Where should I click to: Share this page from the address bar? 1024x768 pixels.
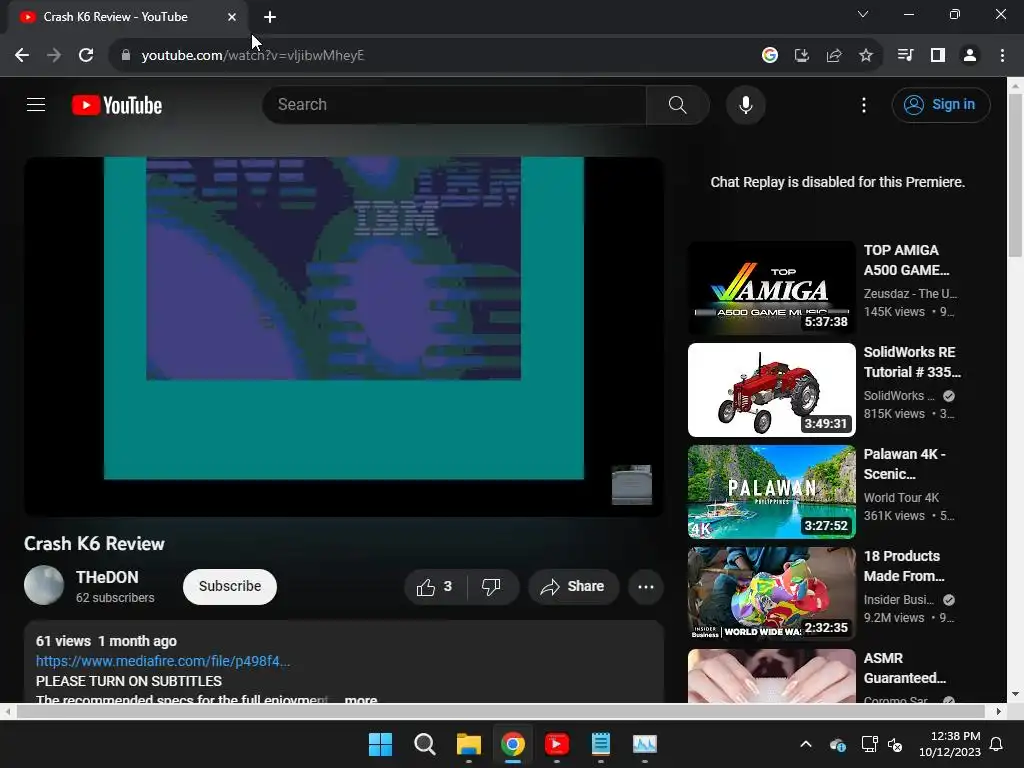834,56
